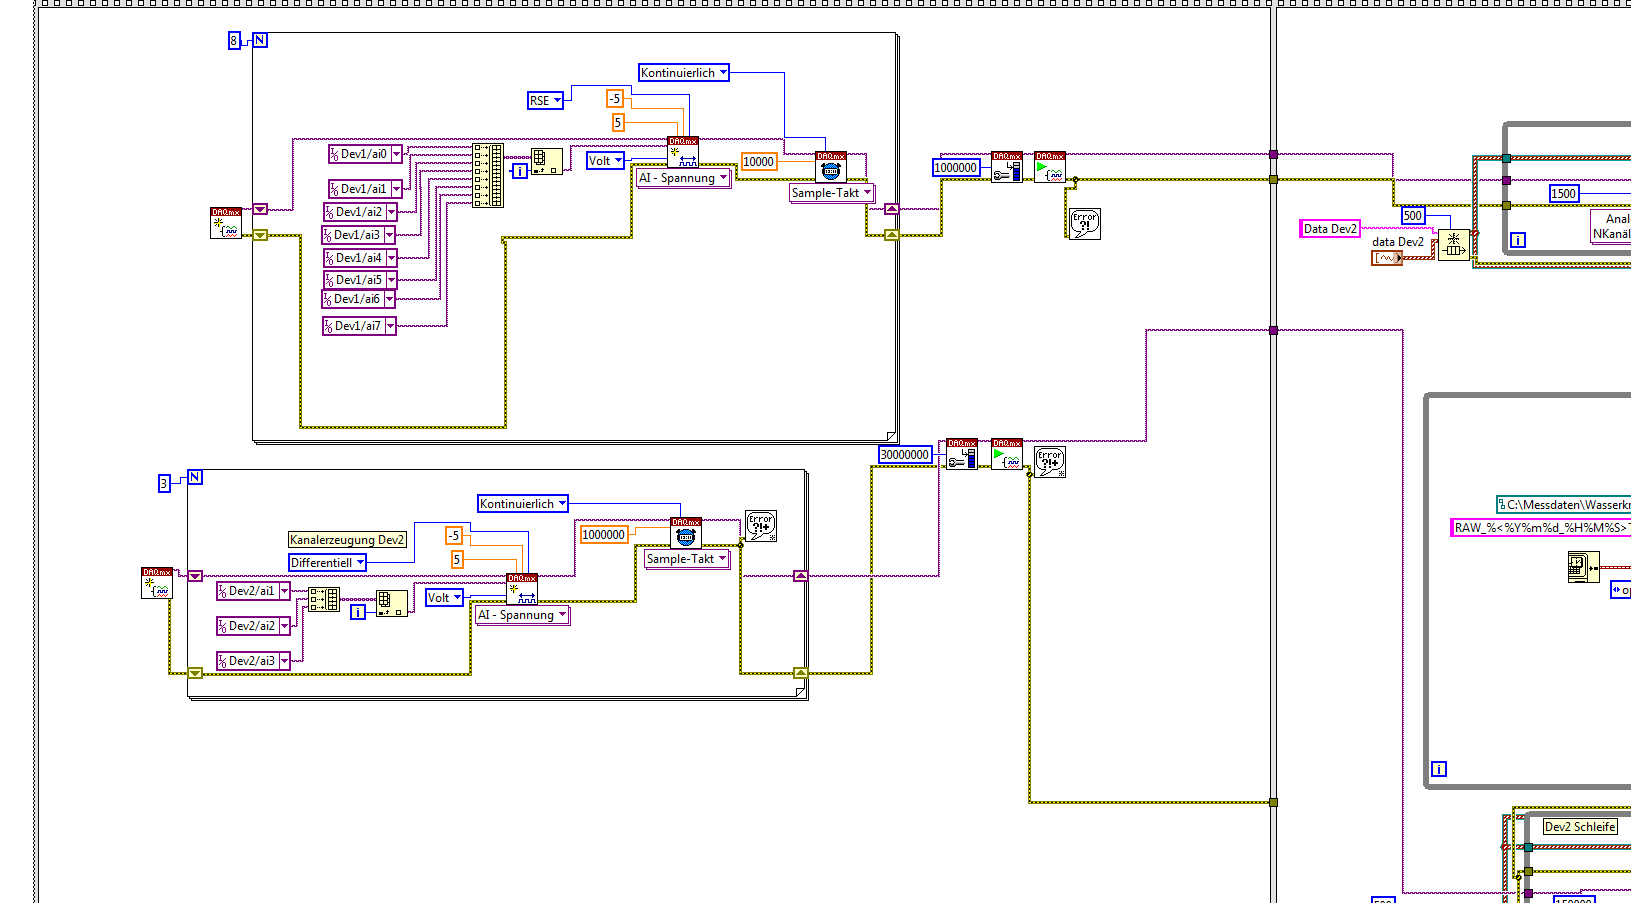Select the file path node below RAW_ string
The width and height of the screenshot is (1631, 903).
pos(1584,567)
